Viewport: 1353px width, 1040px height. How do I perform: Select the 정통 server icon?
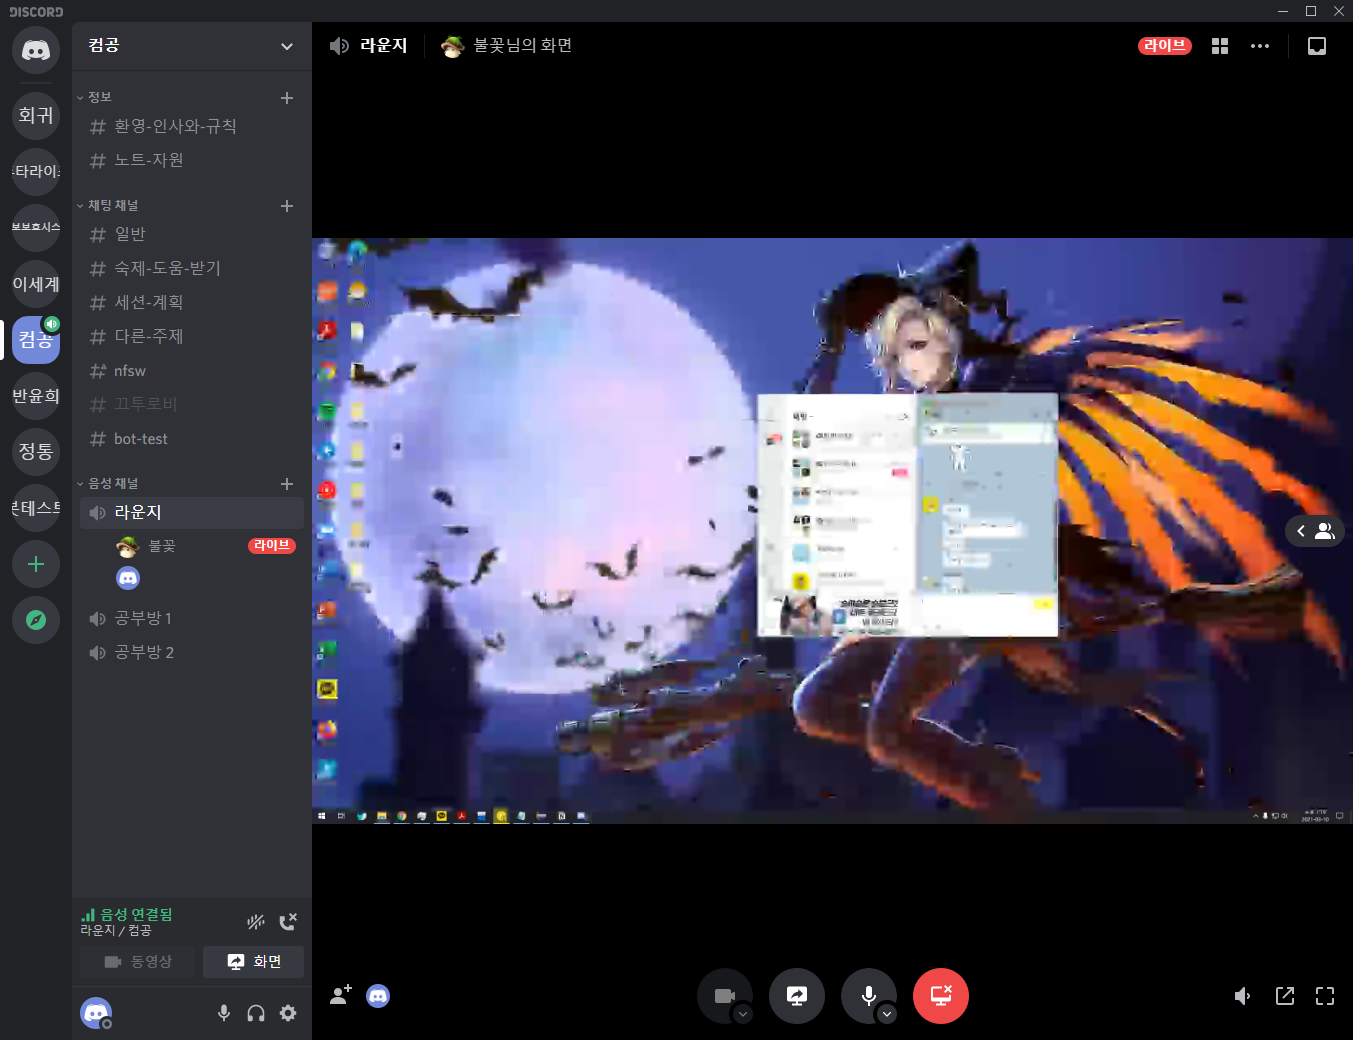point(36,452)
